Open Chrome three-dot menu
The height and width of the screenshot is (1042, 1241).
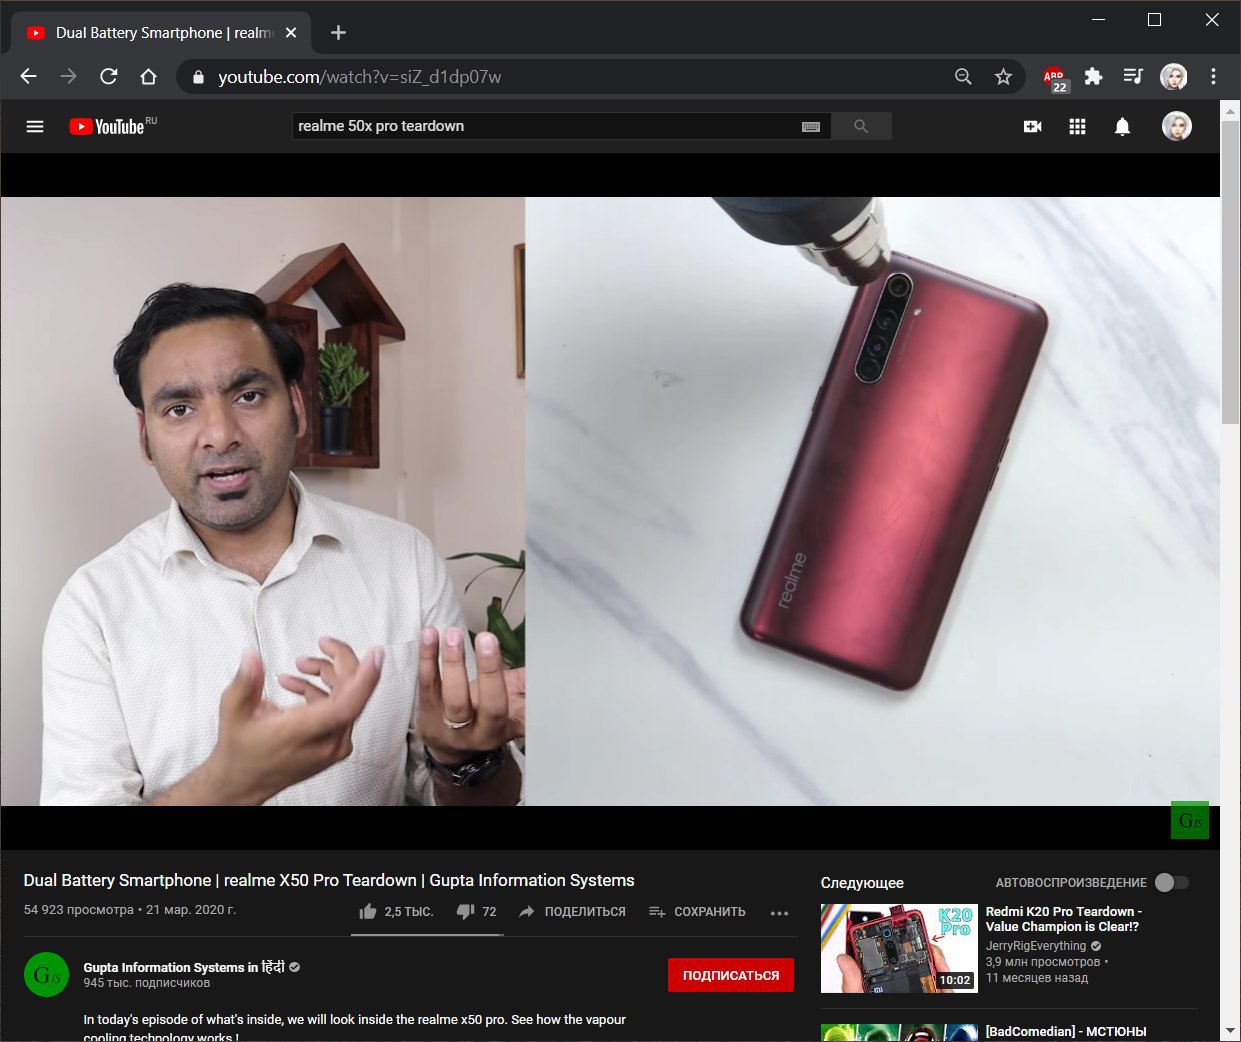1213,77
